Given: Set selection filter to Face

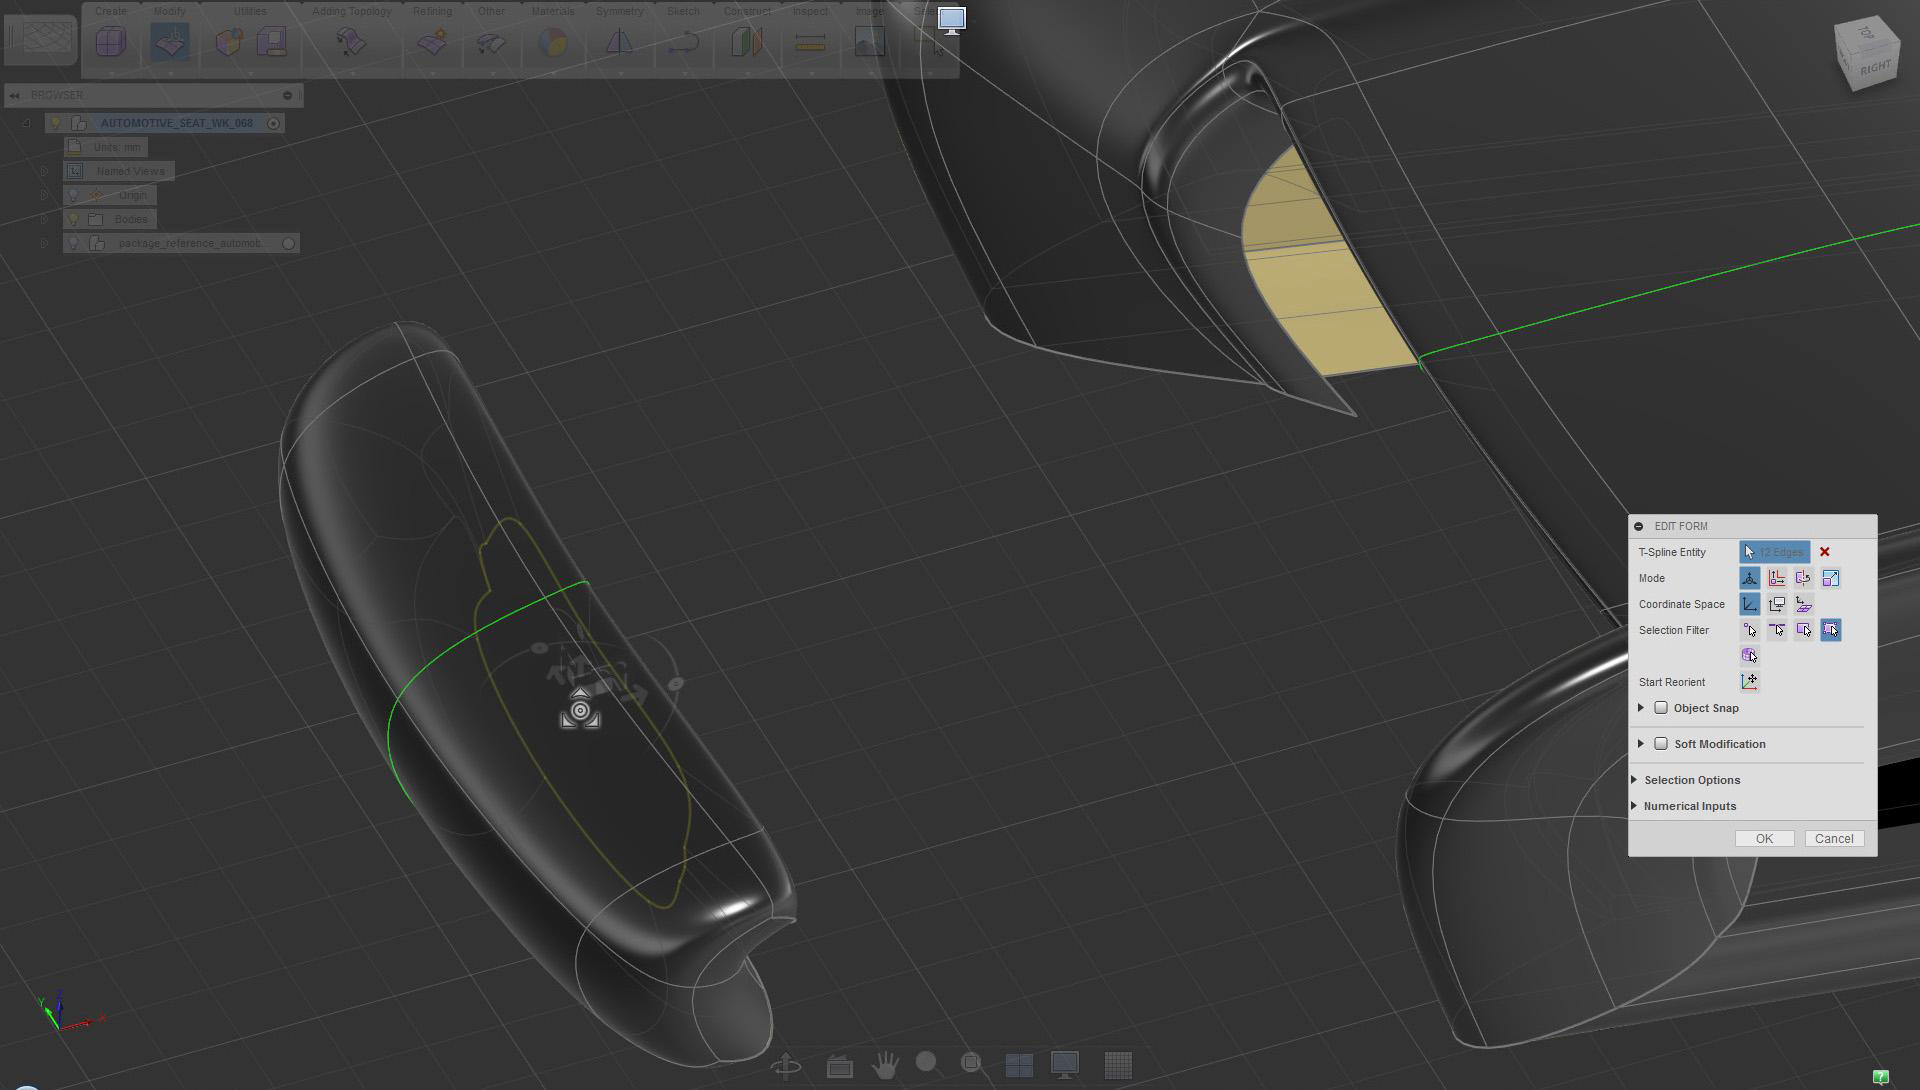Looking at the screenshot, I should click(x=1803, y=630).
